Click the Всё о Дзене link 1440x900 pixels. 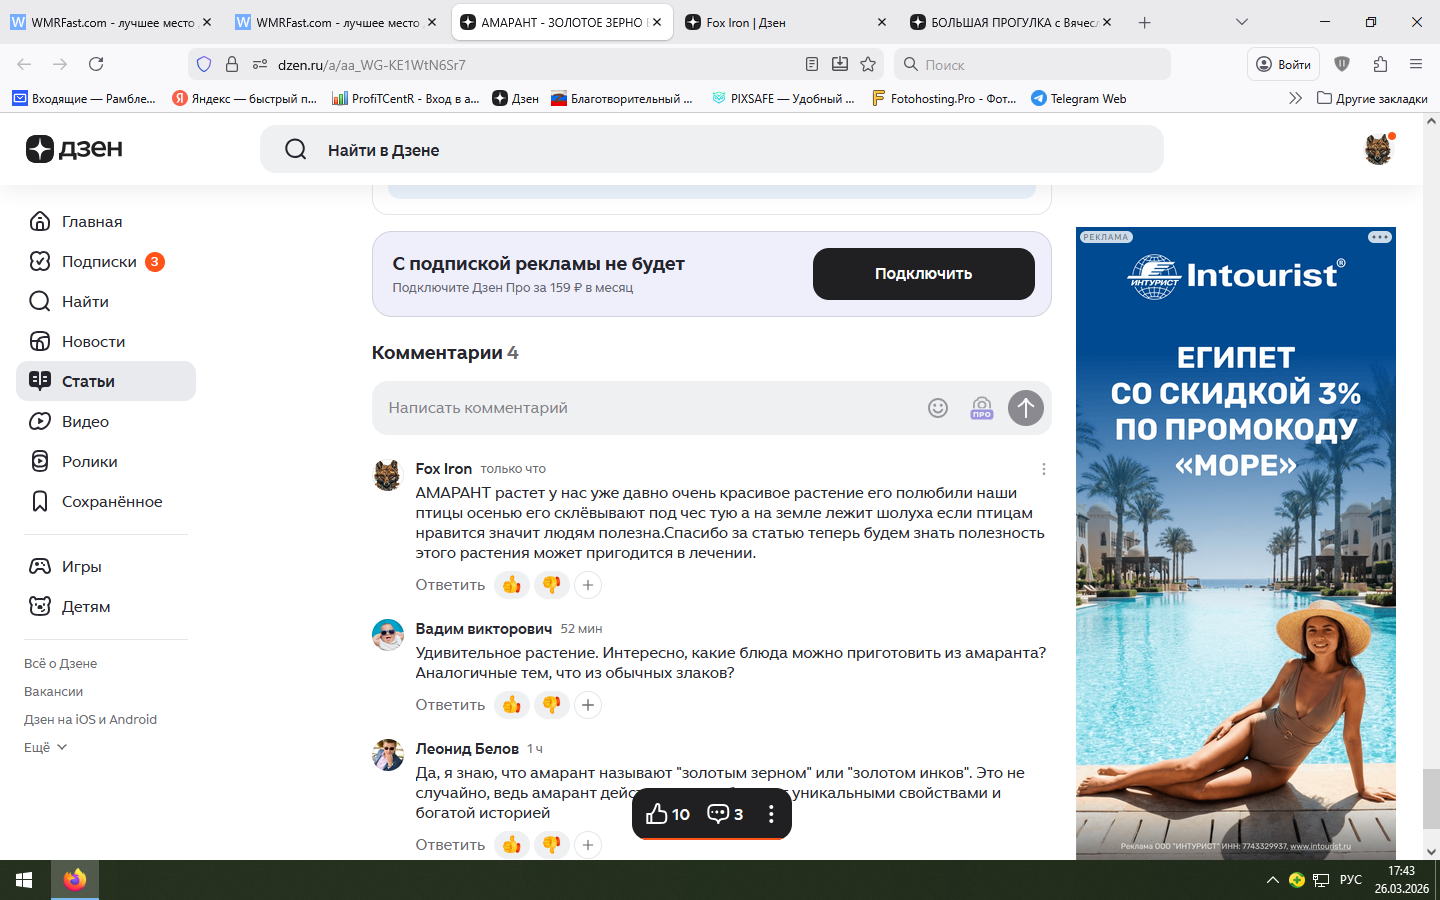(x=60, y=663)
